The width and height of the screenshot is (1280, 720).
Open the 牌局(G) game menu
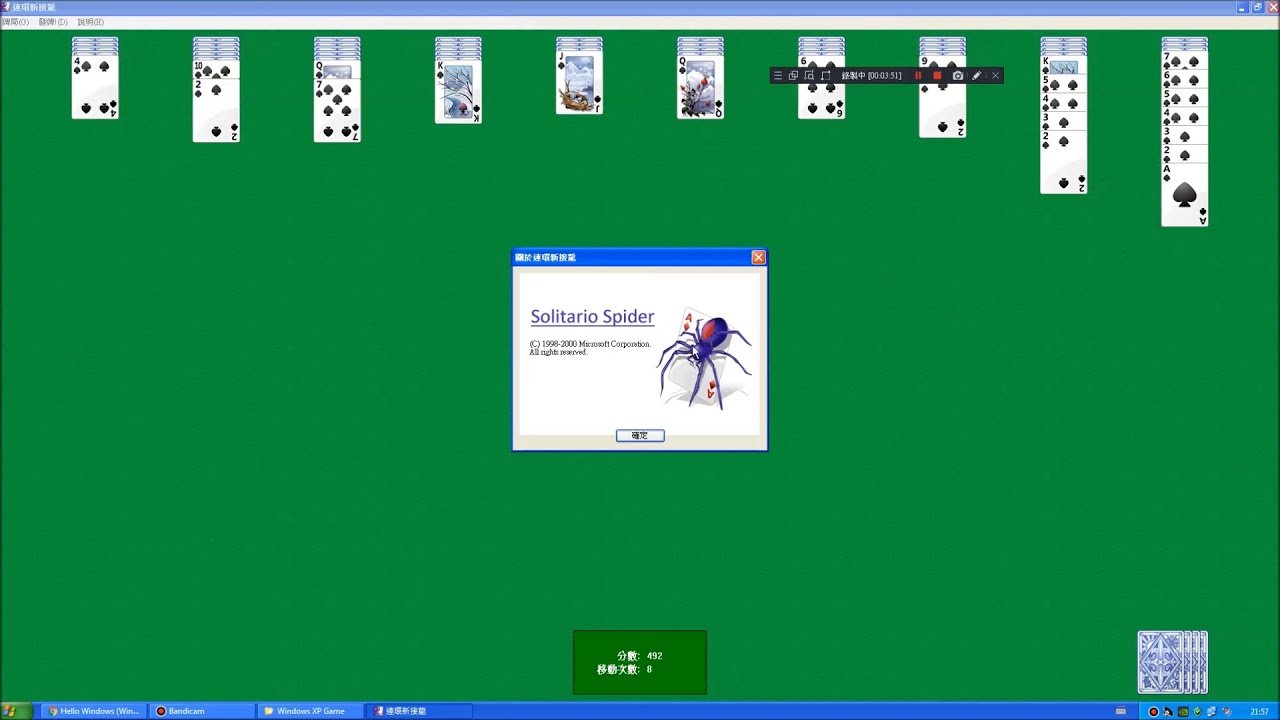(15, 22)
